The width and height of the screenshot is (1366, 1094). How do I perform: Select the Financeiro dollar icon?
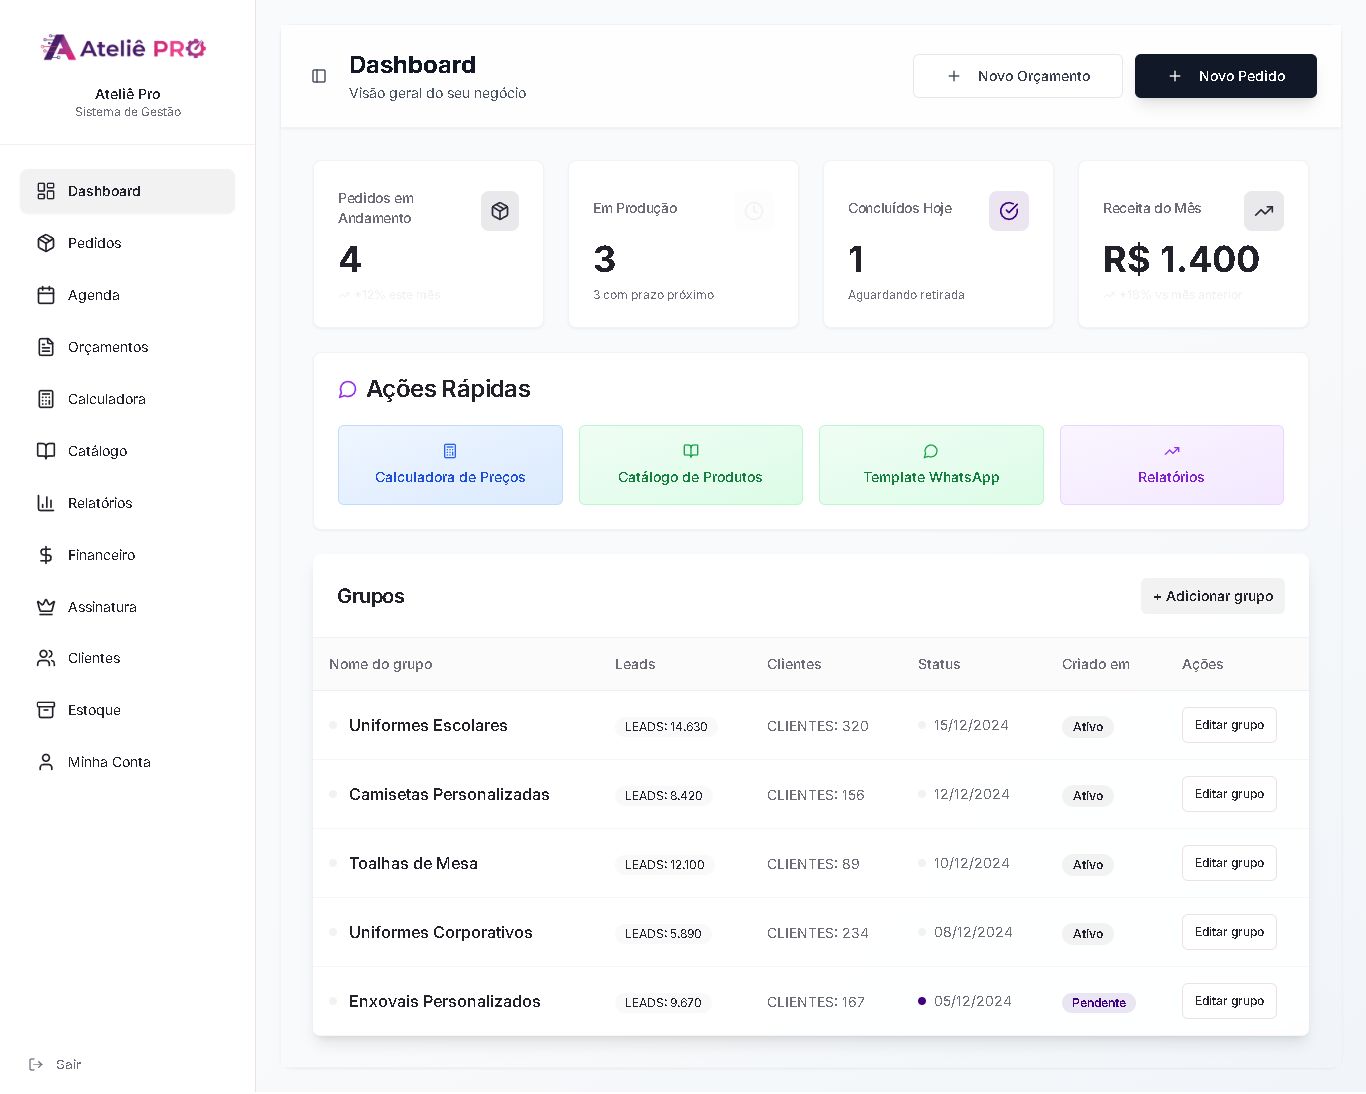tap(46, 555)
